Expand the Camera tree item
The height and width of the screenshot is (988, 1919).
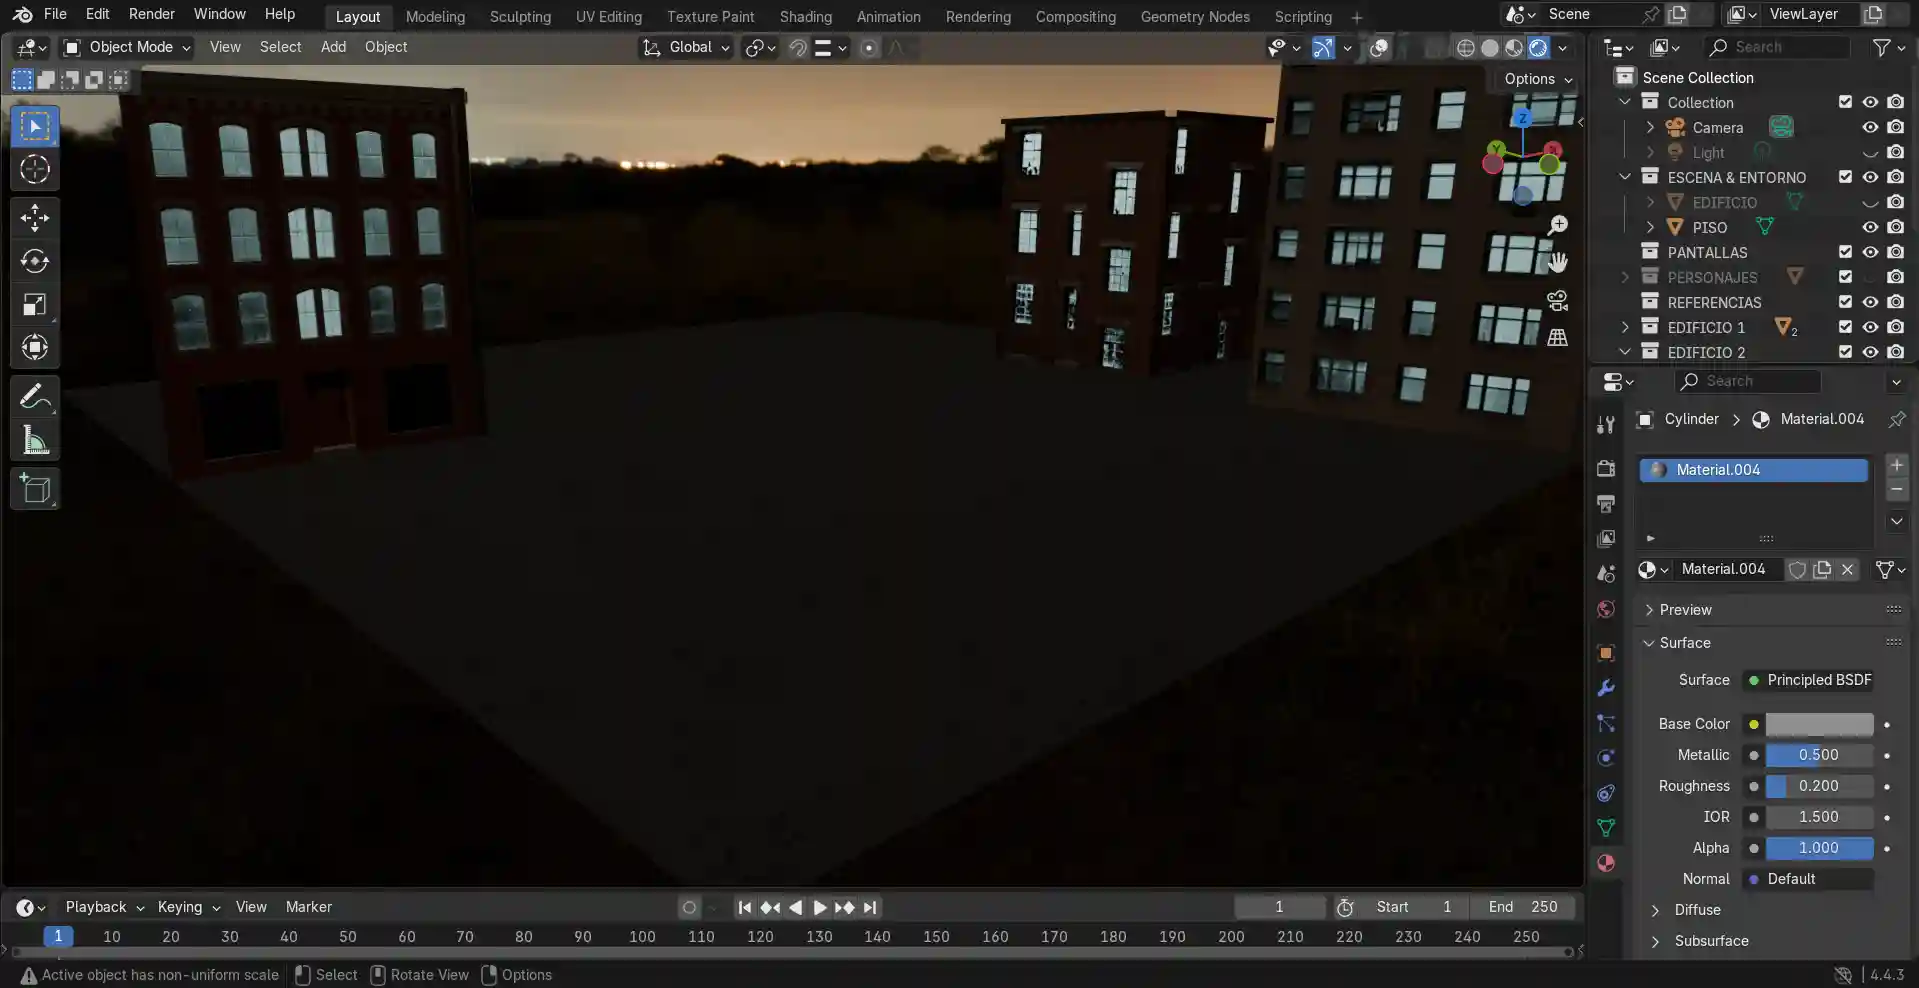click(1650, 127)
